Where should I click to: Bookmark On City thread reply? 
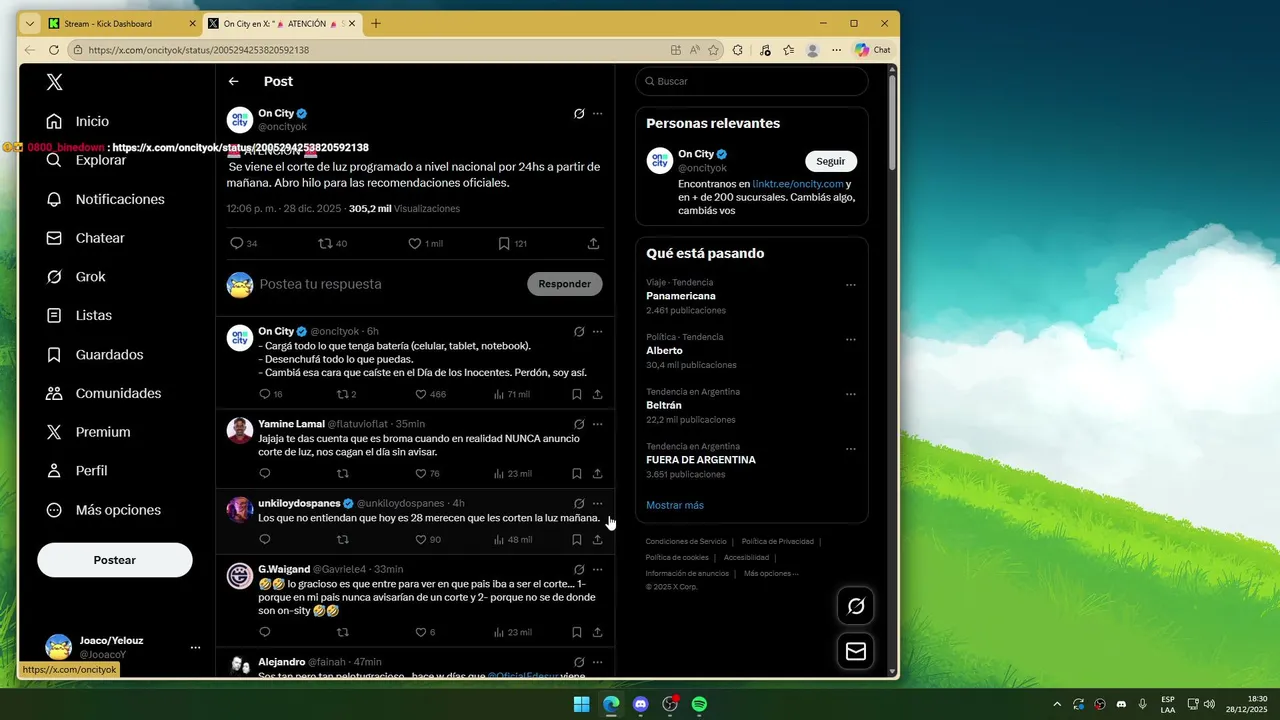click(577, 394)
